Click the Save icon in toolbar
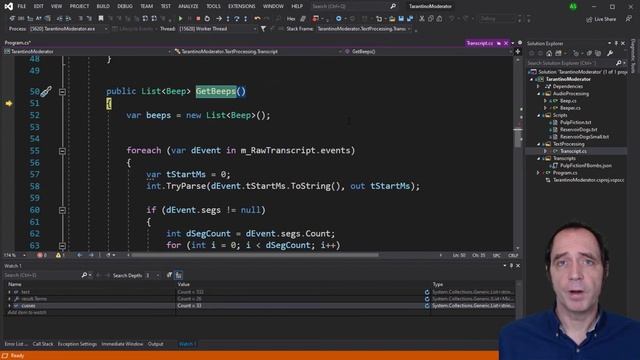This screenshot has height=360, width=640. pos(401,19)
